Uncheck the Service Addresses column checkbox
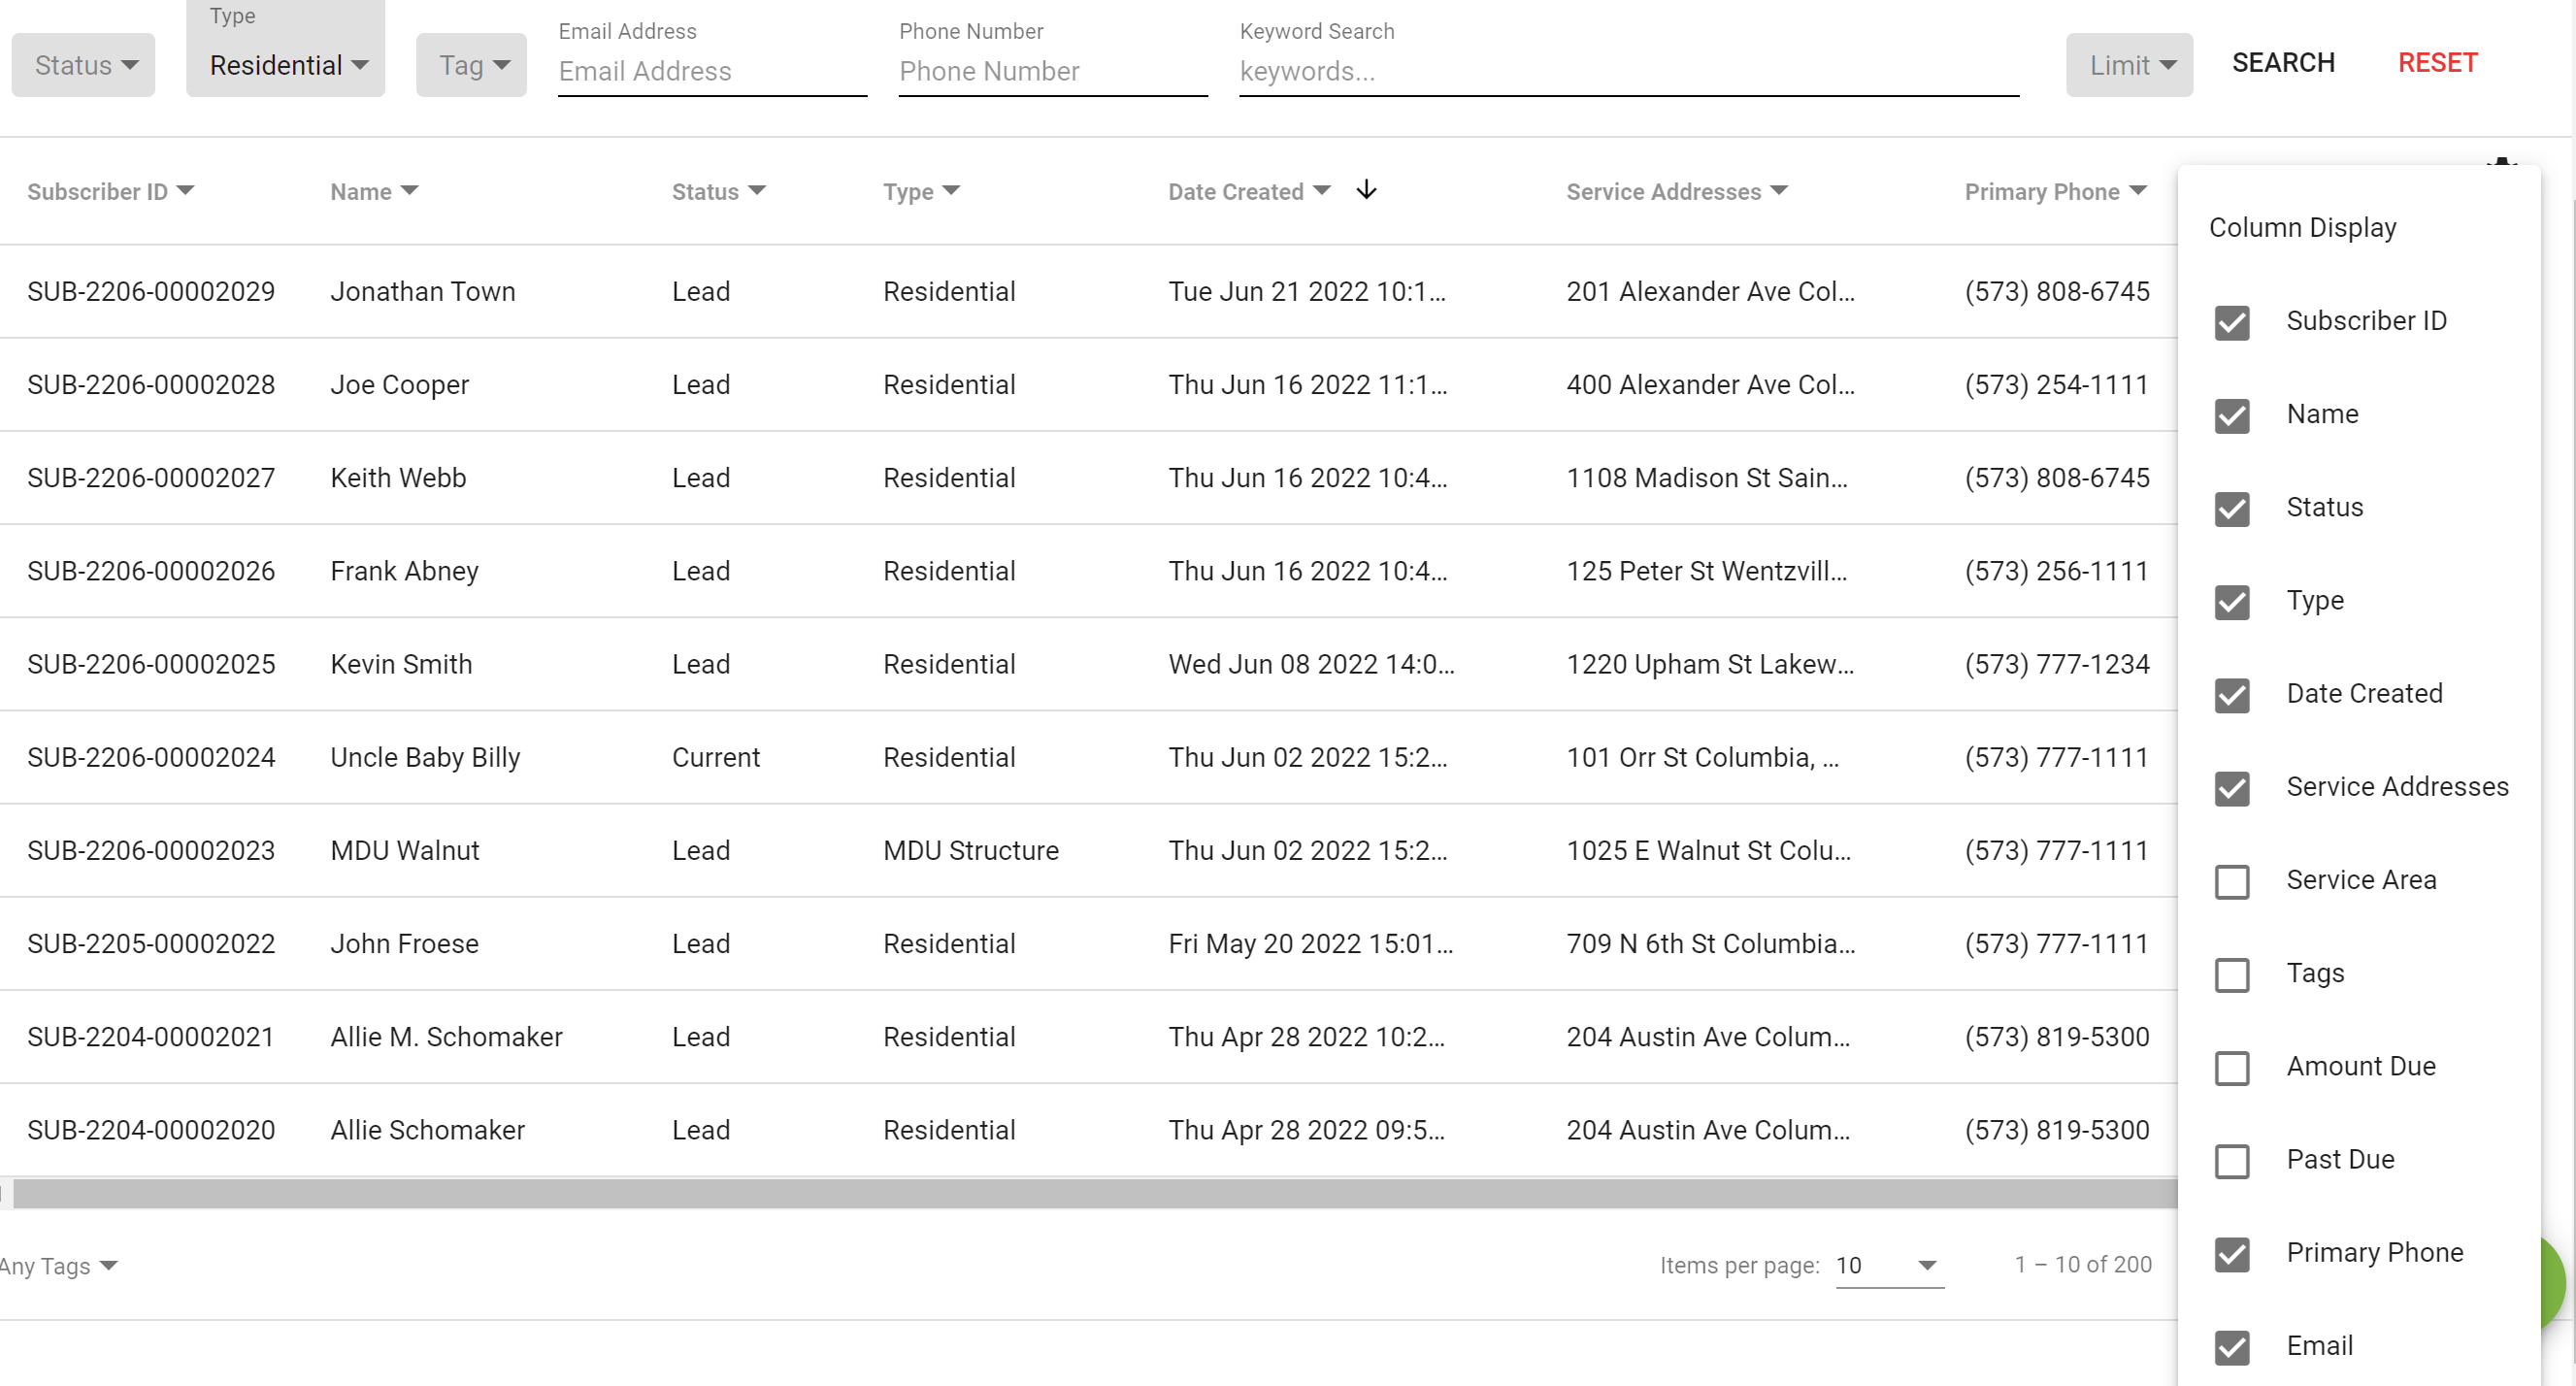2576x1386 pixels. click(x=2232, y=788)
